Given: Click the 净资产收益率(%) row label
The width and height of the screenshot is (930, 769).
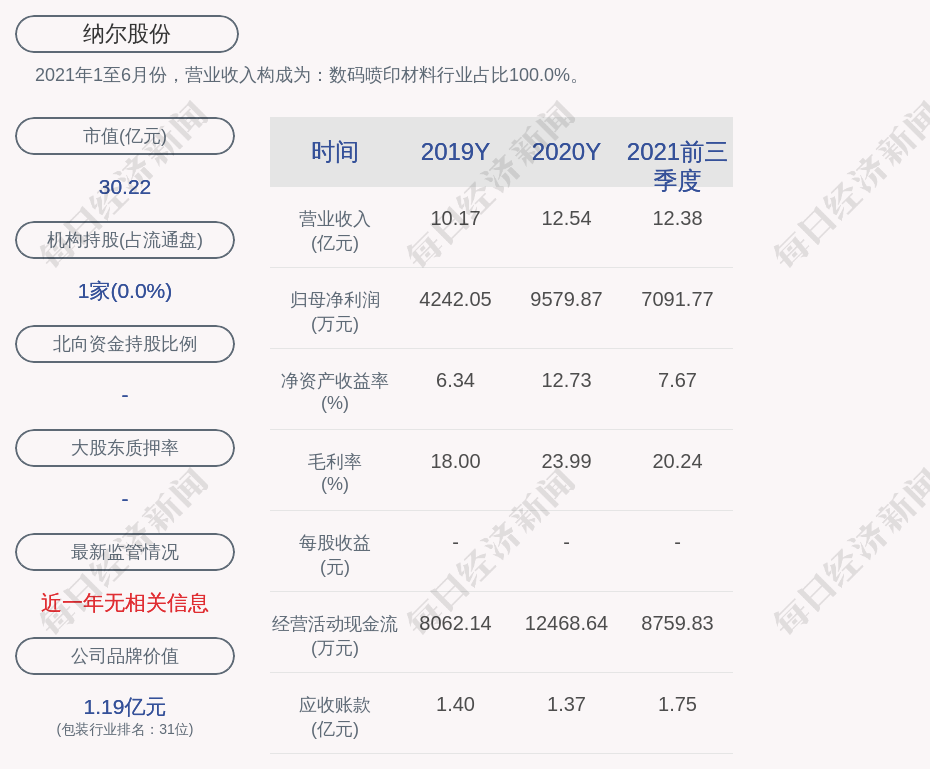Looking at the screenshot, I should click(x=334, y=392).
